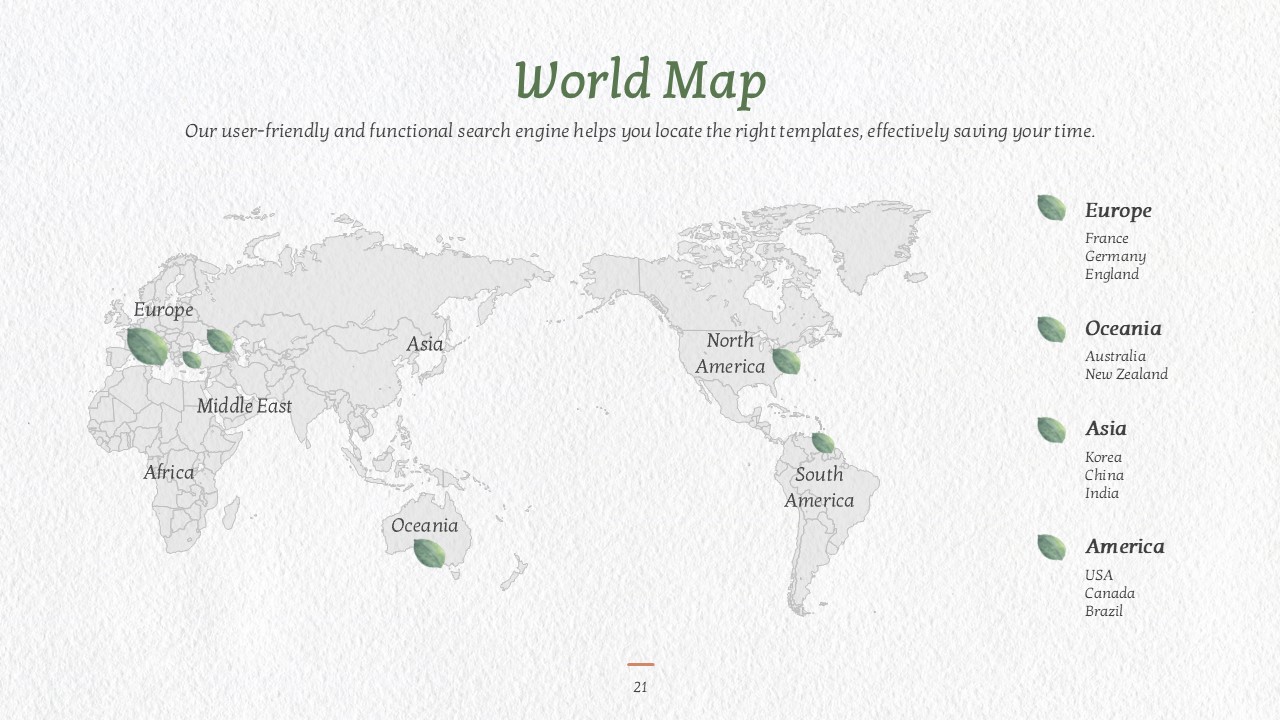Viewport: 1280px width, 720px height.
Task: Select the leaf marker on Australia
Action: coord(429,553)
